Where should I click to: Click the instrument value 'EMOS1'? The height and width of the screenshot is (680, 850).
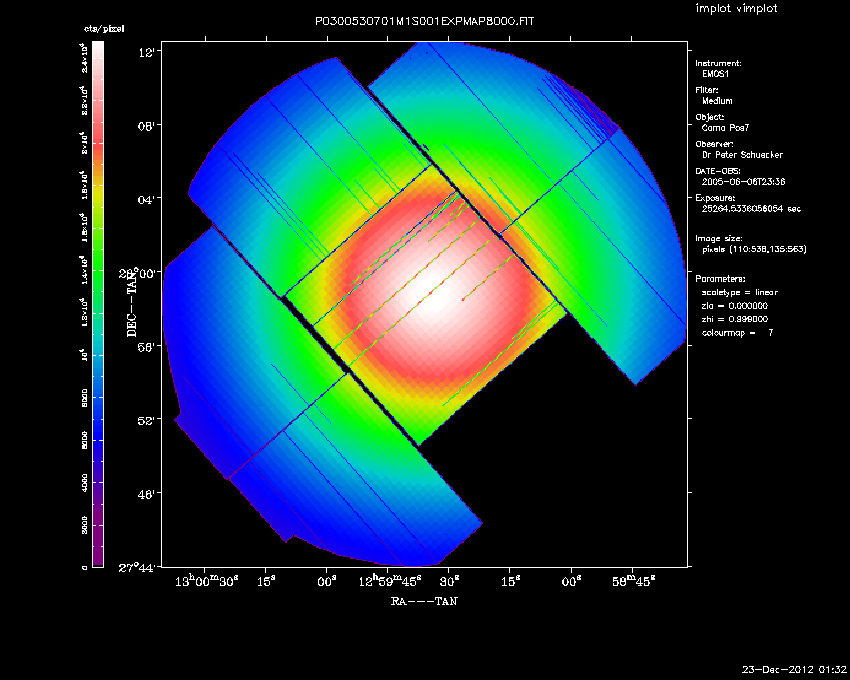(x=716, y=74)
